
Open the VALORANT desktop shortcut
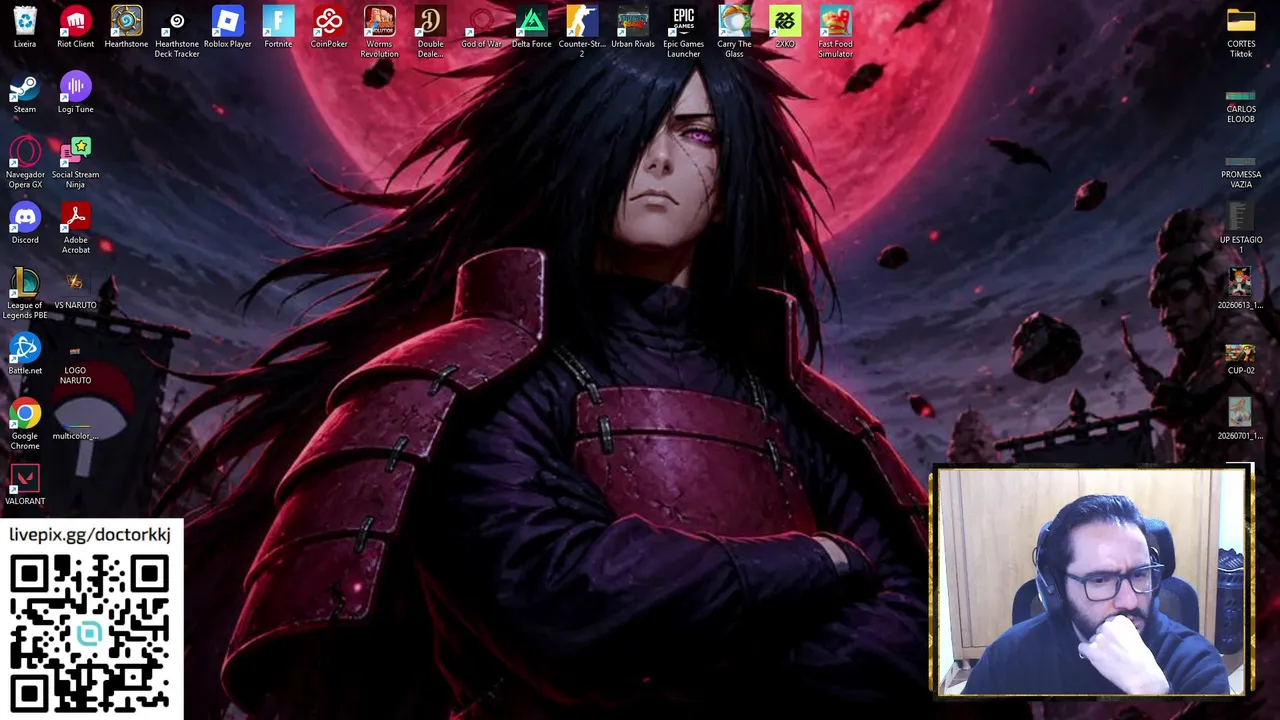[25, 479]
